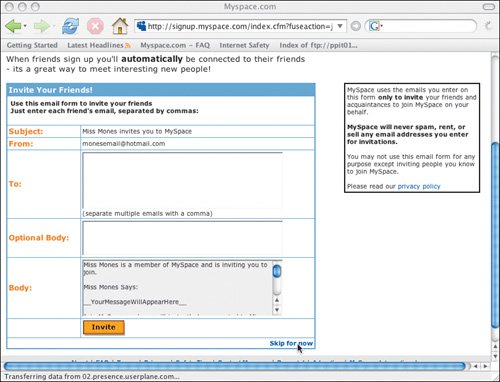Click the throbber activity icon
Image resolution: width=500 pixels, height=382 pixels.
click(x=489, y=26)
